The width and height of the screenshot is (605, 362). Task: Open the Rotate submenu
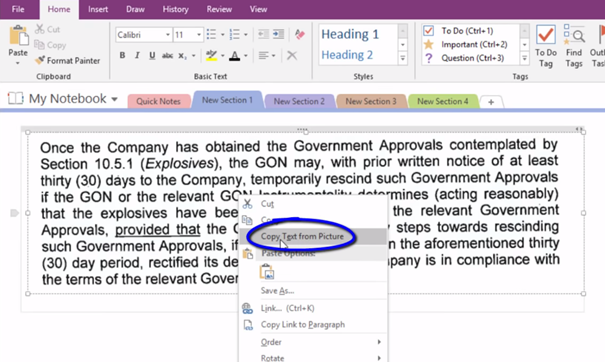pyautogui.click(x=313, y=358)
